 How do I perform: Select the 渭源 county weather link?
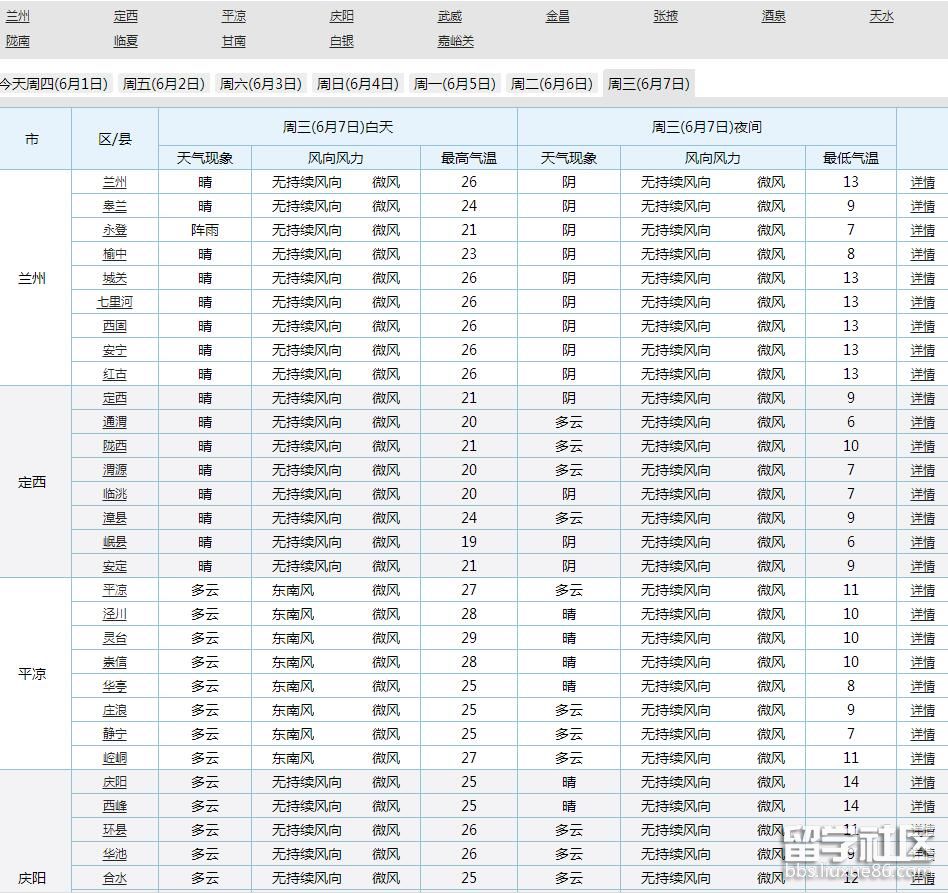[x=113, y=470]
